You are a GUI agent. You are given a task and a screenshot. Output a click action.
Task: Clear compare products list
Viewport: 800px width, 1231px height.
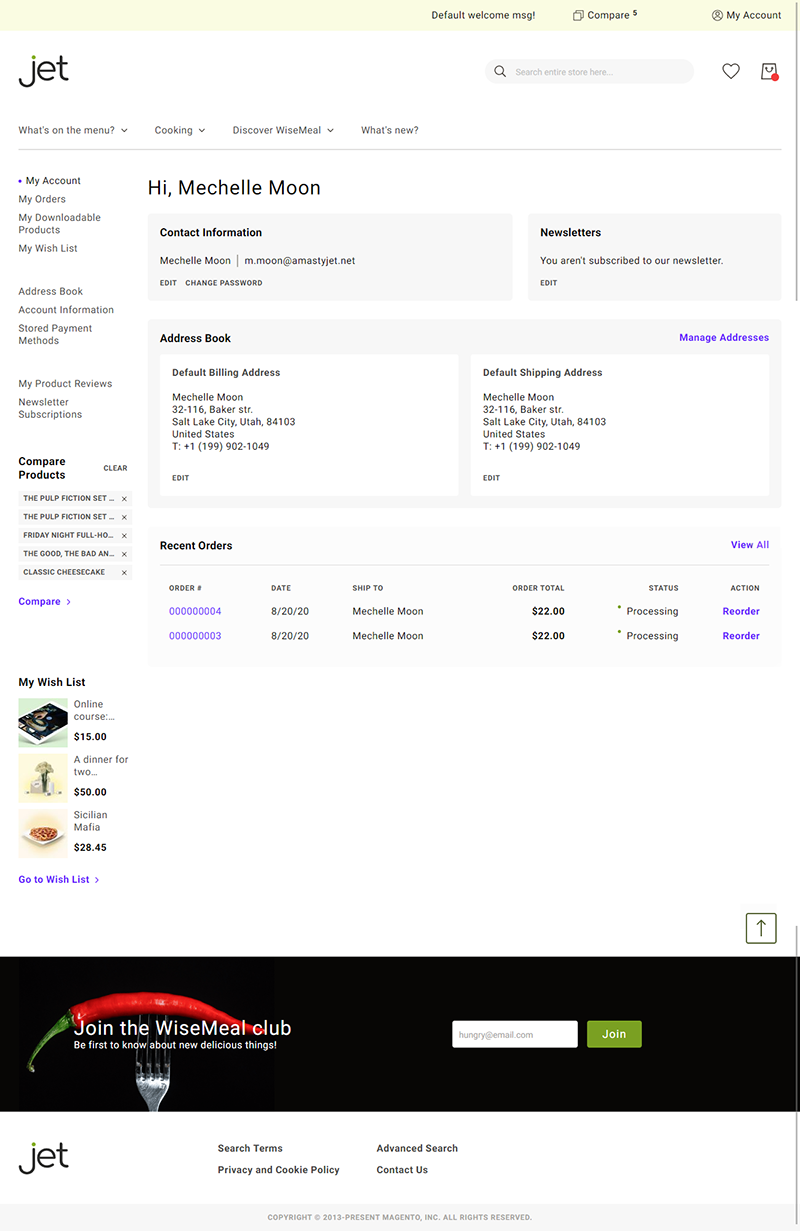(x=116, y=468)
